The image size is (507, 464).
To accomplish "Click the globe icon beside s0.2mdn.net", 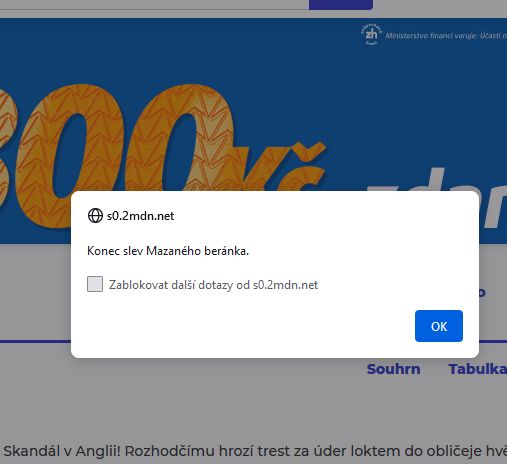I will [x=95, y=215].
